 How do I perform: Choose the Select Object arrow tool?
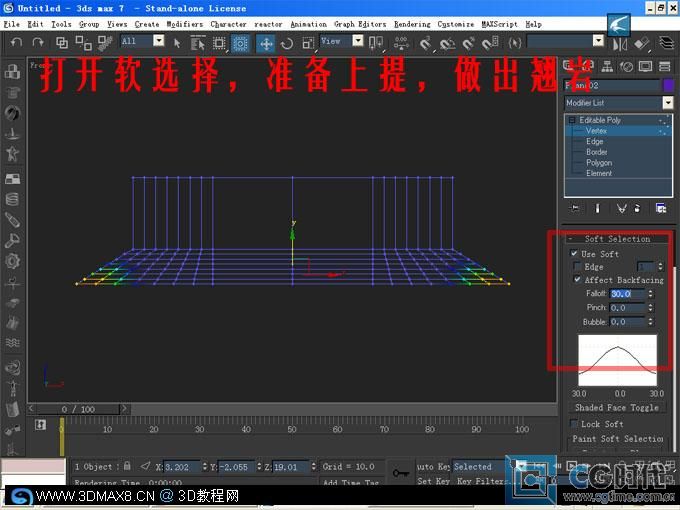[x=177, y=42]
